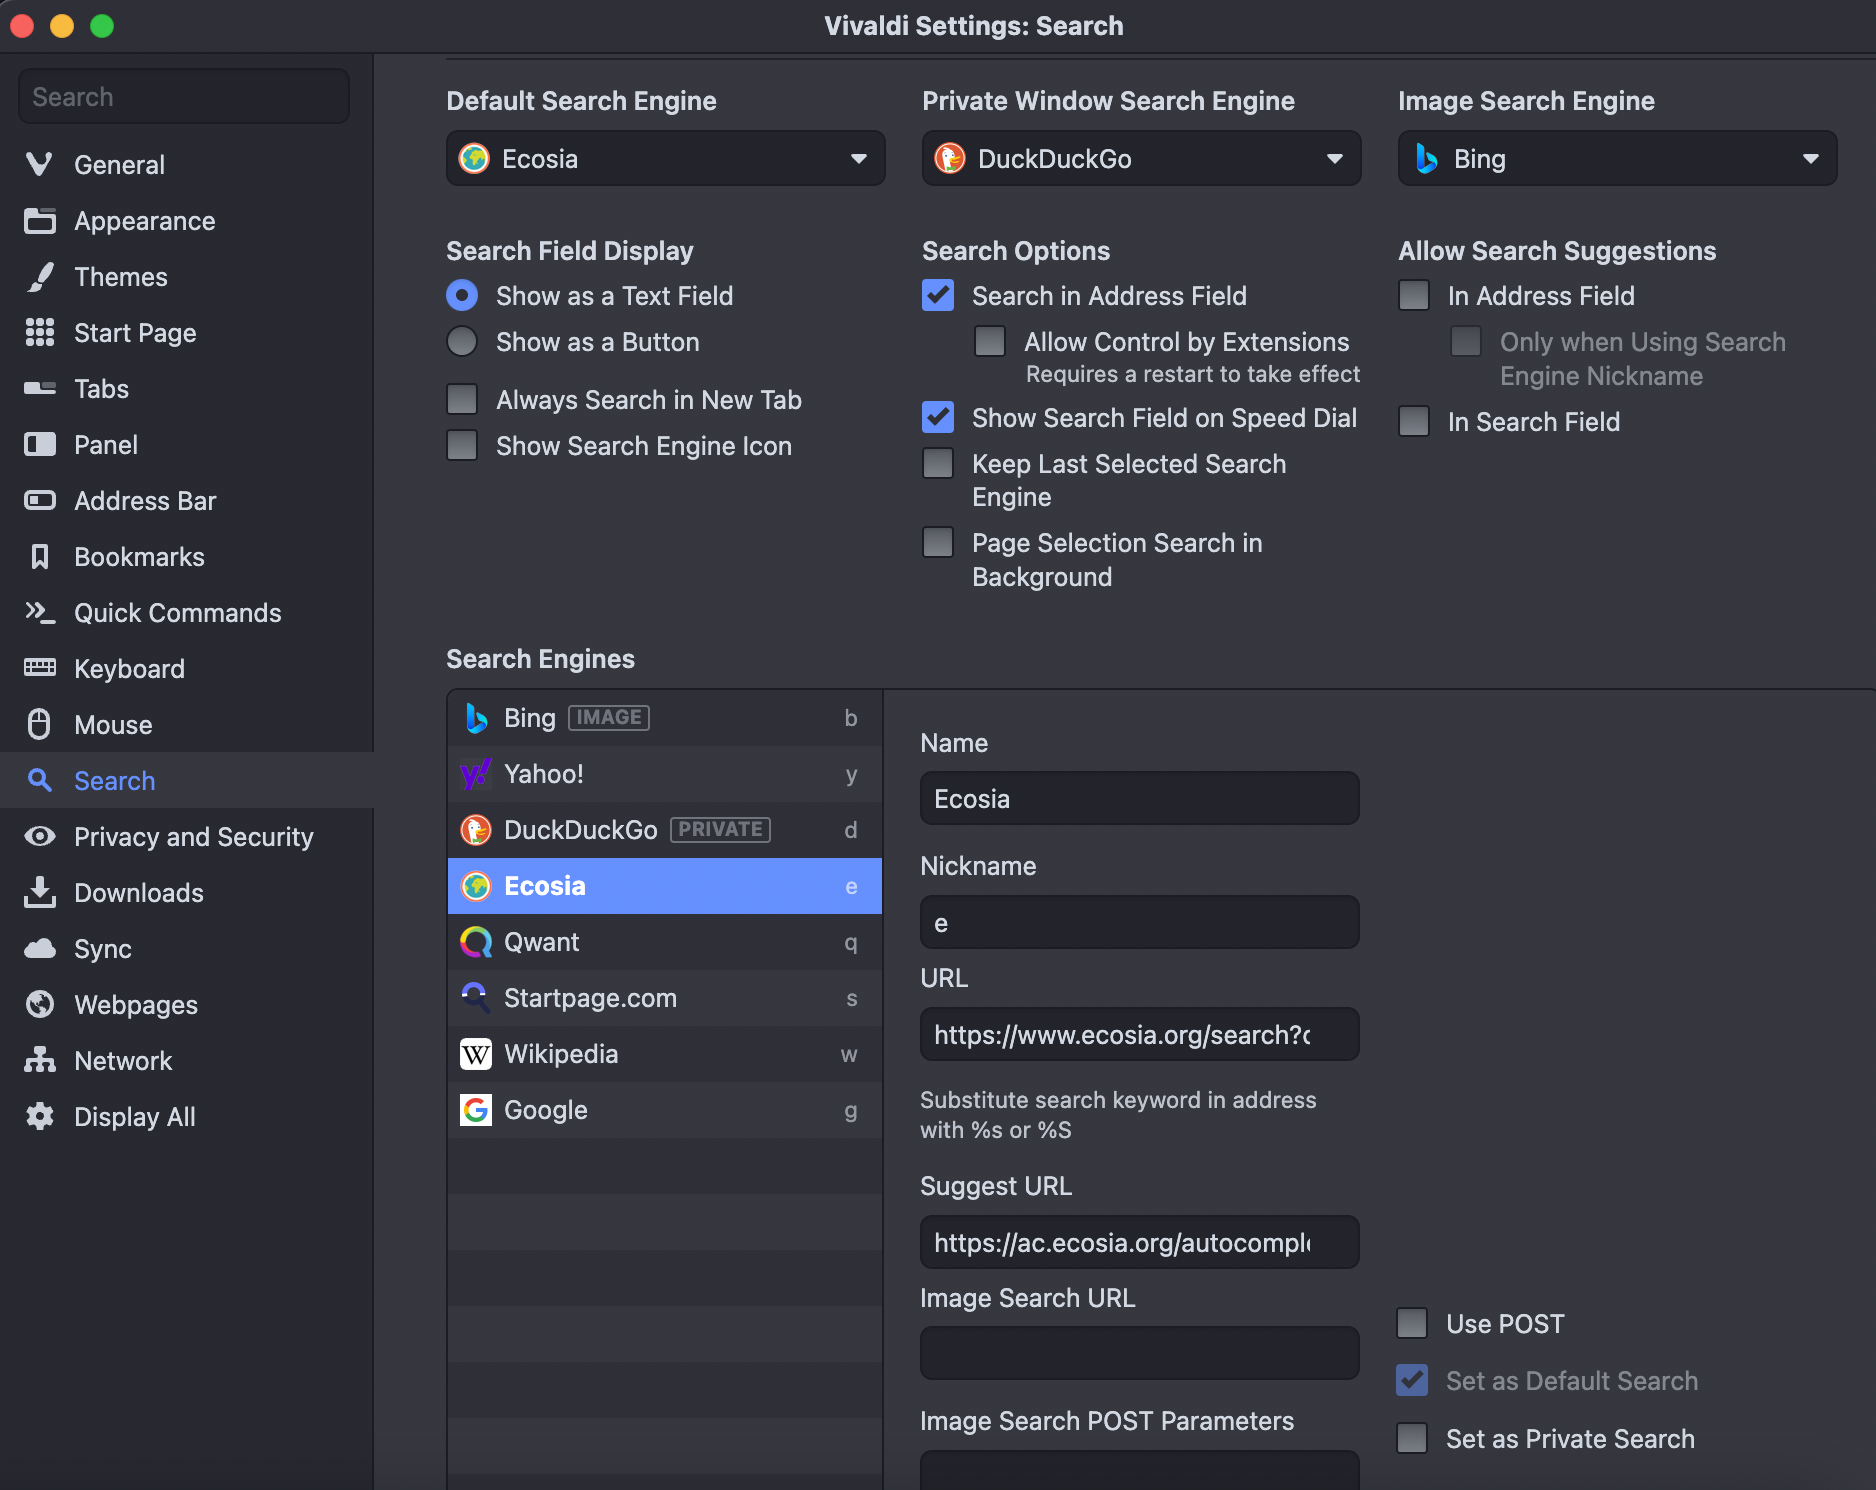1876x1490 pixels.
Task: Switch to the Address Bar settings section
Action: tap(144, 501)
